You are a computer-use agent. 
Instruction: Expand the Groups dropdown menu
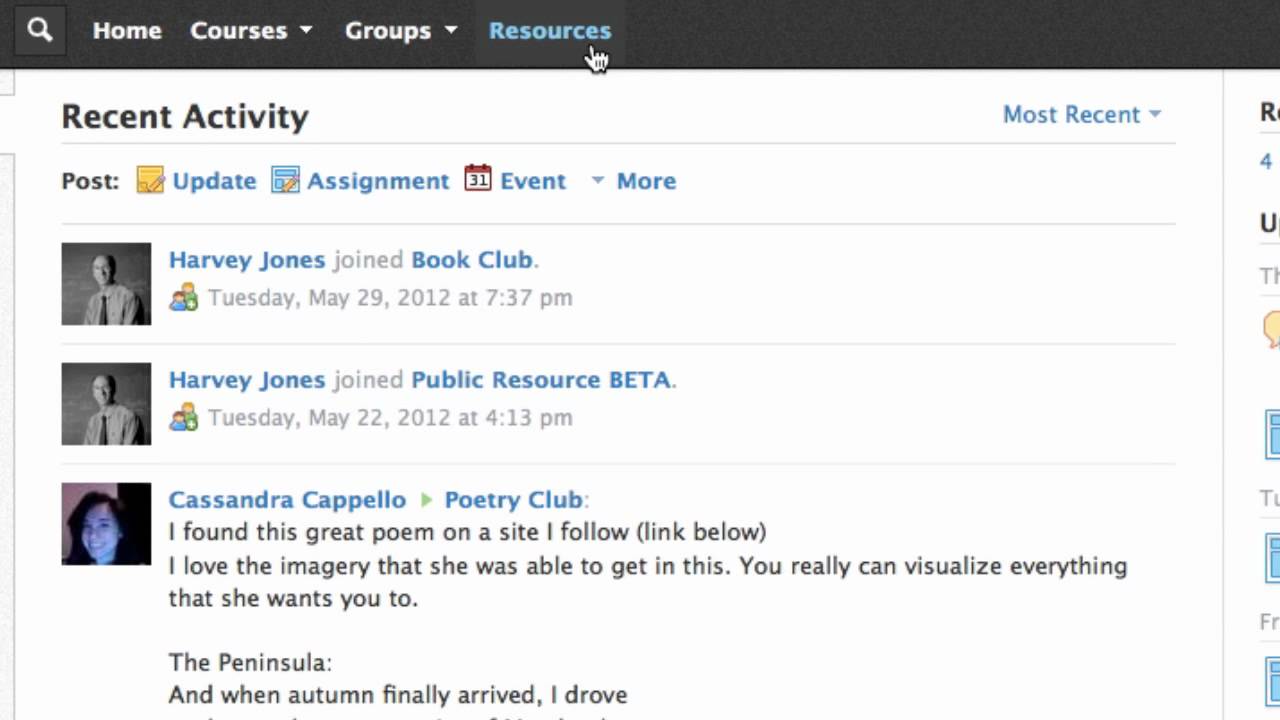tap(400, 30)
